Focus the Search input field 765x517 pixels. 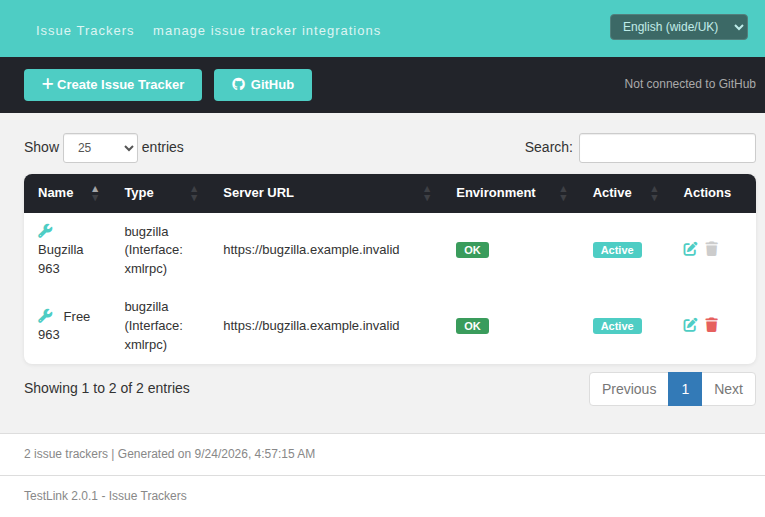pyautogui.click(x=667, y=148)
